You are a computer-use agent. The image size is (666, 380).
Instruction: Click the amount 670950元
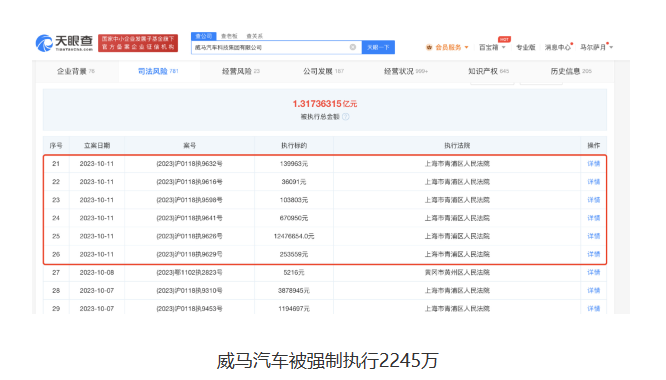294,218
